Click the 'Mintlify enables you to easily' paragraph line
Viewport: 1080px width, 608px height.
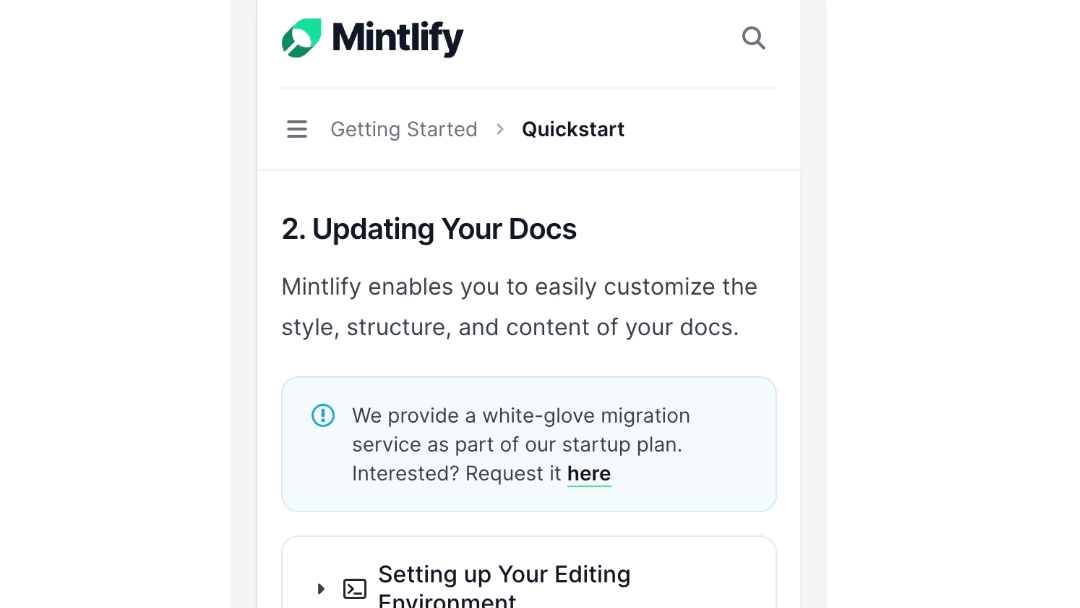click(x=519, y=286)
